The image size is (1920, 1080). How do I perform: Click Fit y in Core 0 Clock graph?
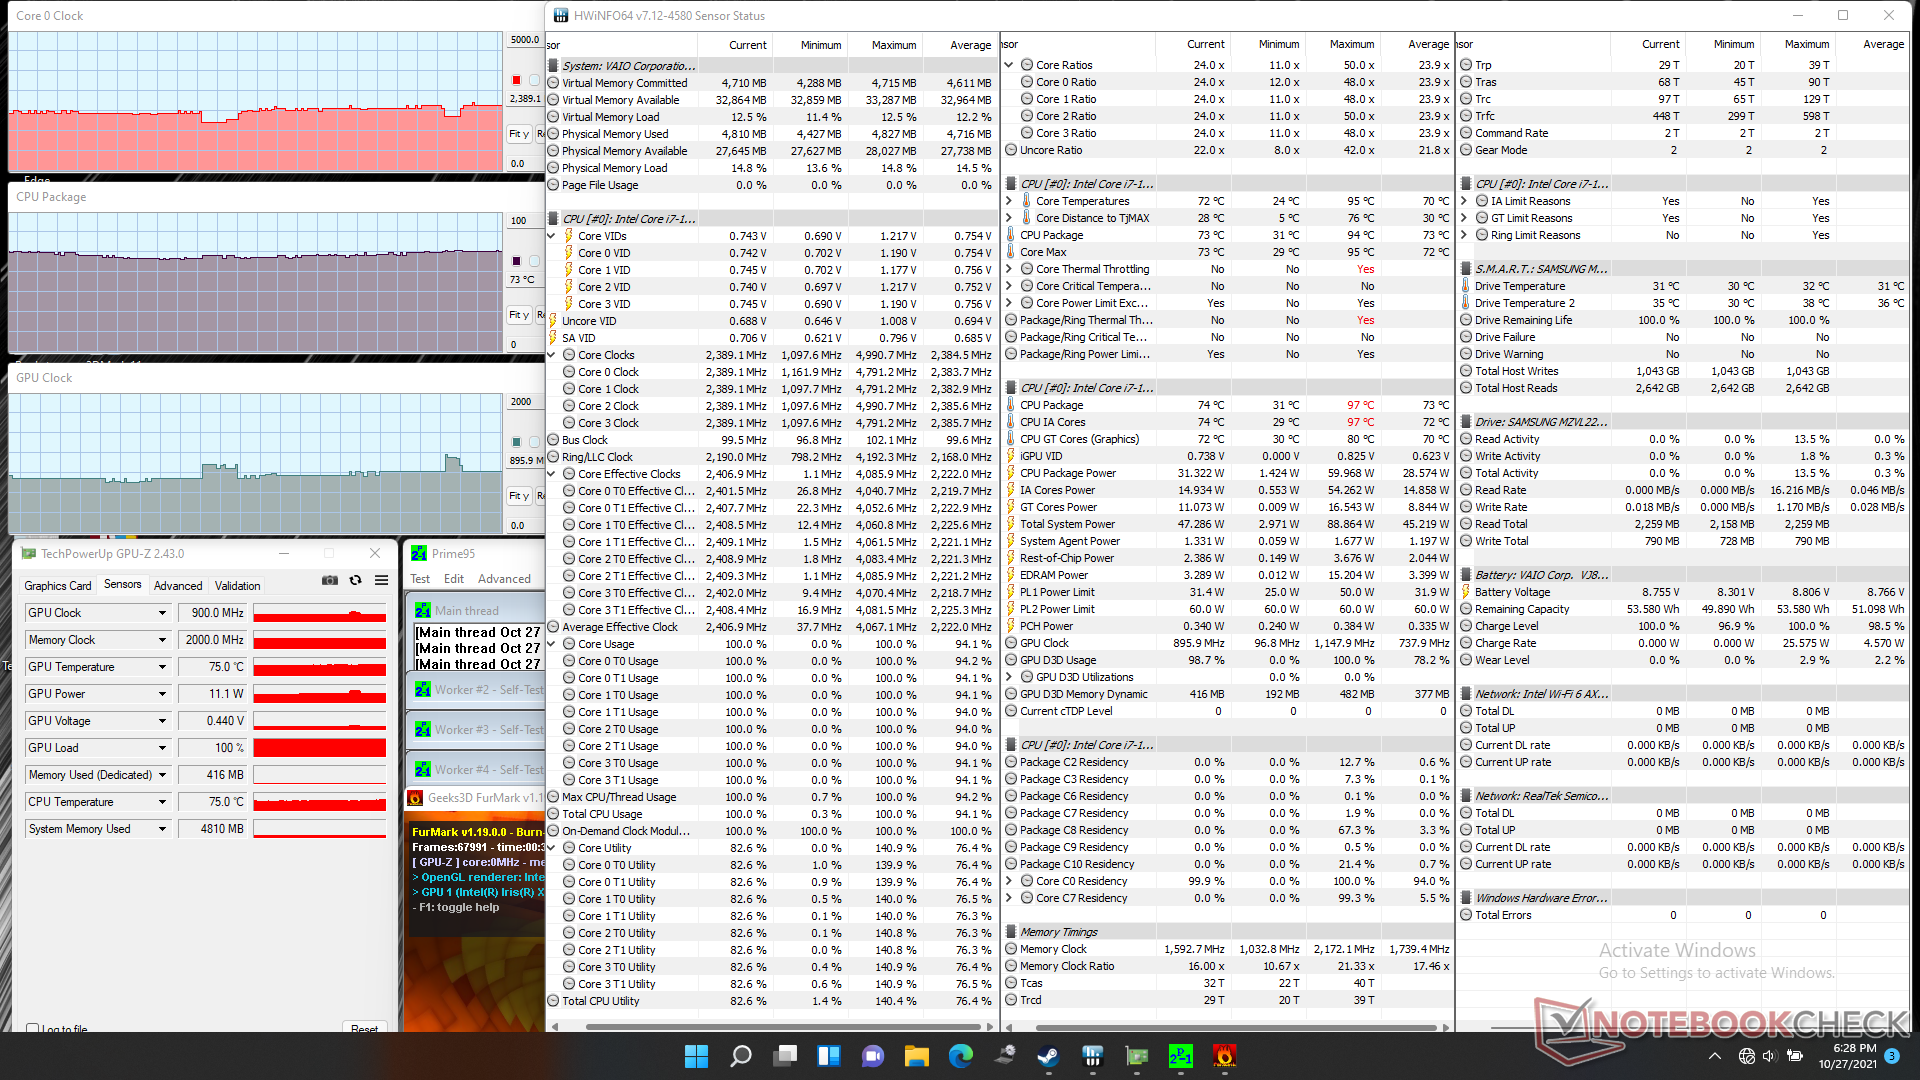pos(518,134)
